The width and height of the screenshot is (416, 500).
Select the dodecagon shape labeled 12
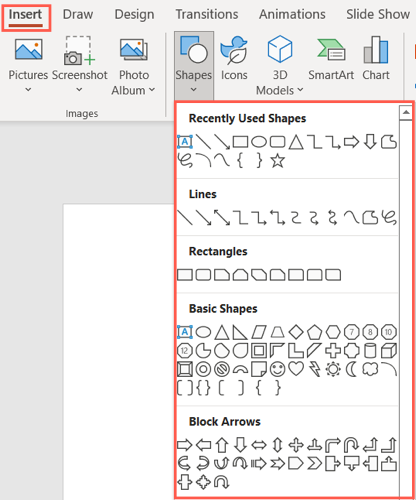point(185,351)
